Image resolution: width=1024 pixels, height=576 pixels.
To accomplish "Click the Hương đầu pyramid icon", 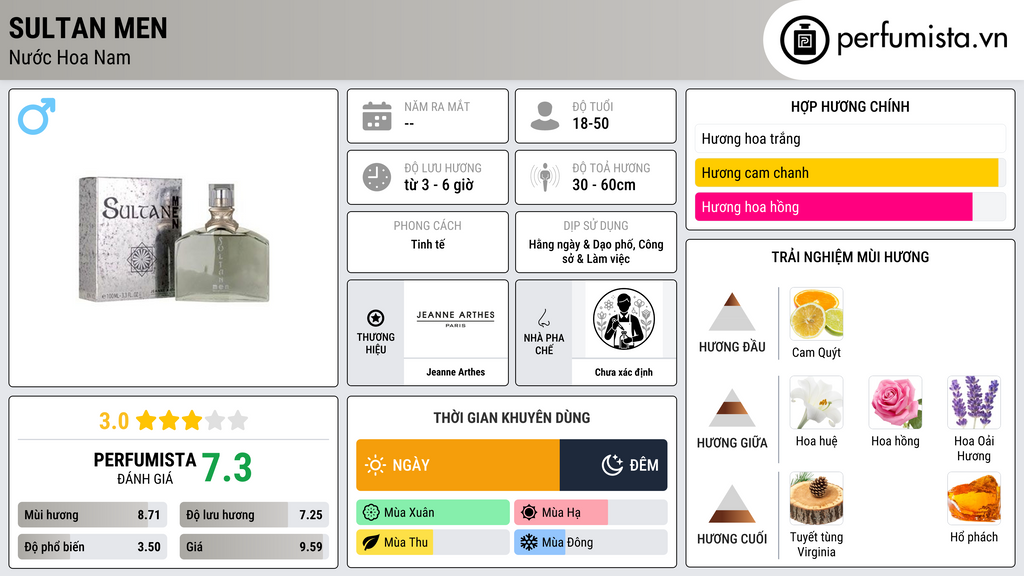I will pos(732,312).
